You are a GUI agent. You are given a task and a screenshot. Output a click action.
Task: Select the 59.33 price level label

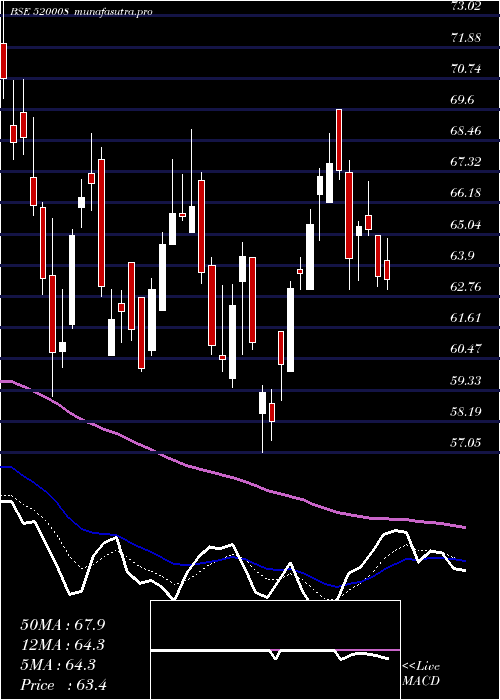pos(466,380)
